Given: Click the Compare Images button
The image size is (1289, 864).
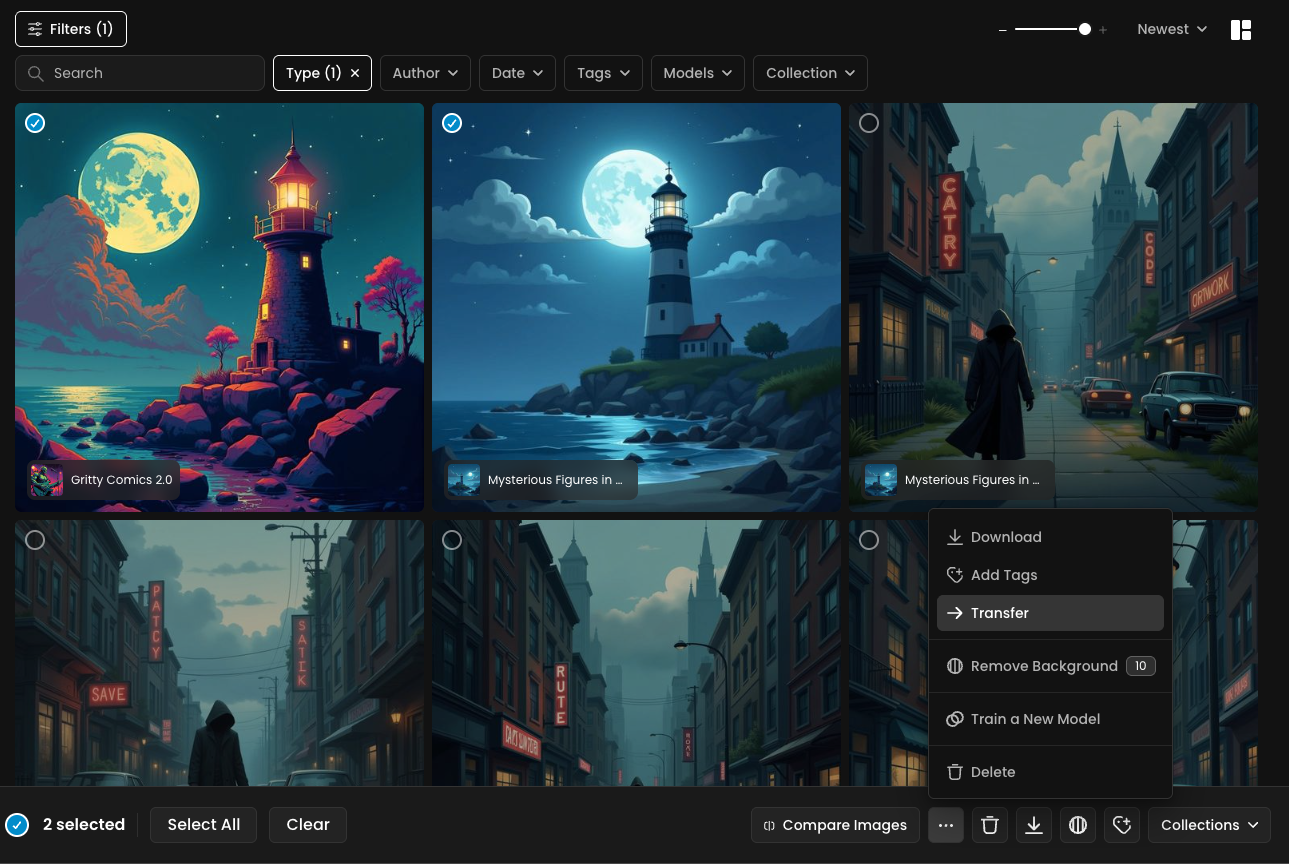Looking at the screenshot, I should [835, 825].
